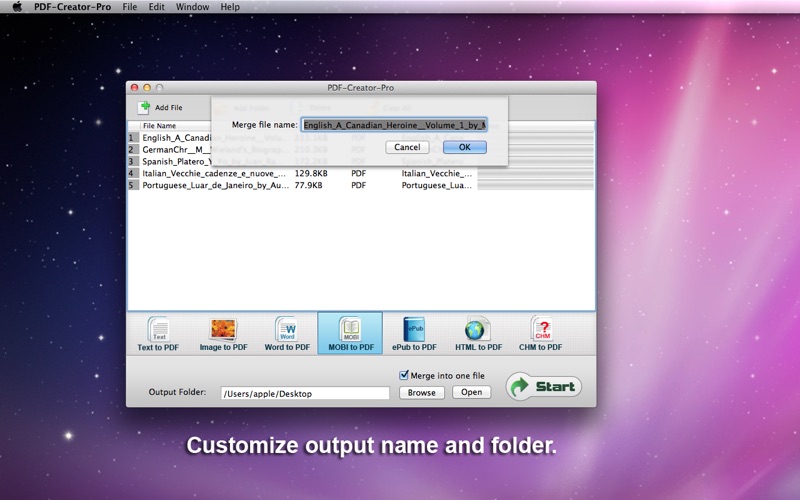Toggle Merge into one file checkbox
The image size is (800, 500).
click(404, 375)
